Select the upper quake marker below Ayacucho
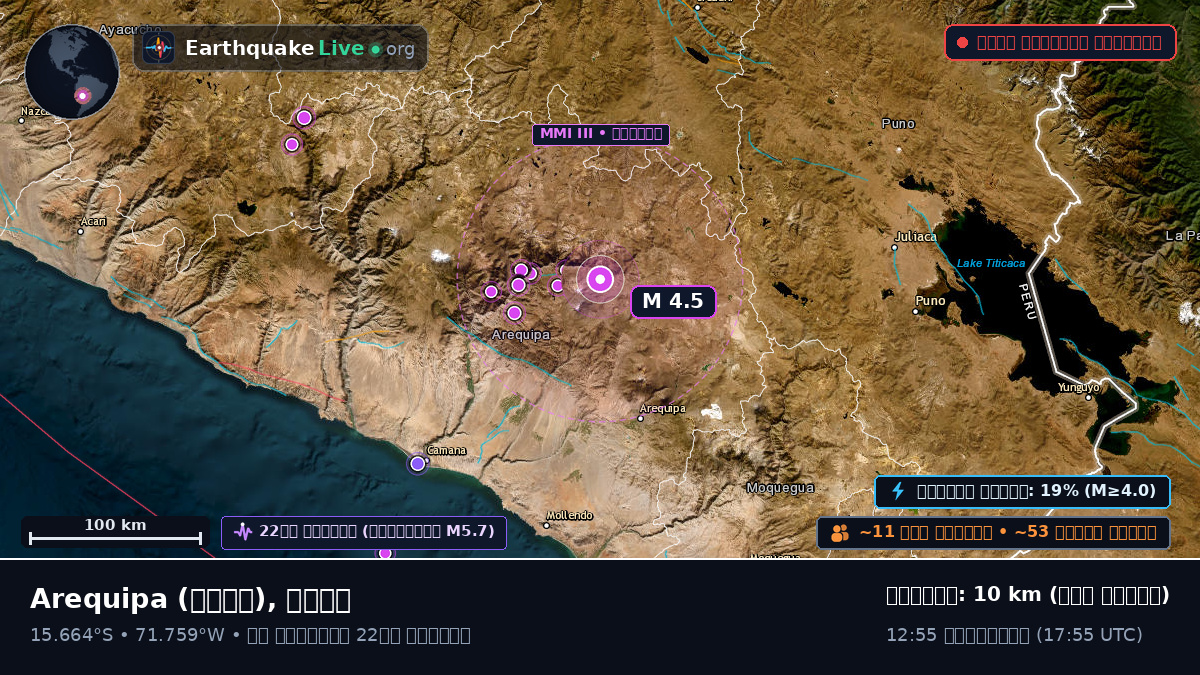 coord(304,118)
